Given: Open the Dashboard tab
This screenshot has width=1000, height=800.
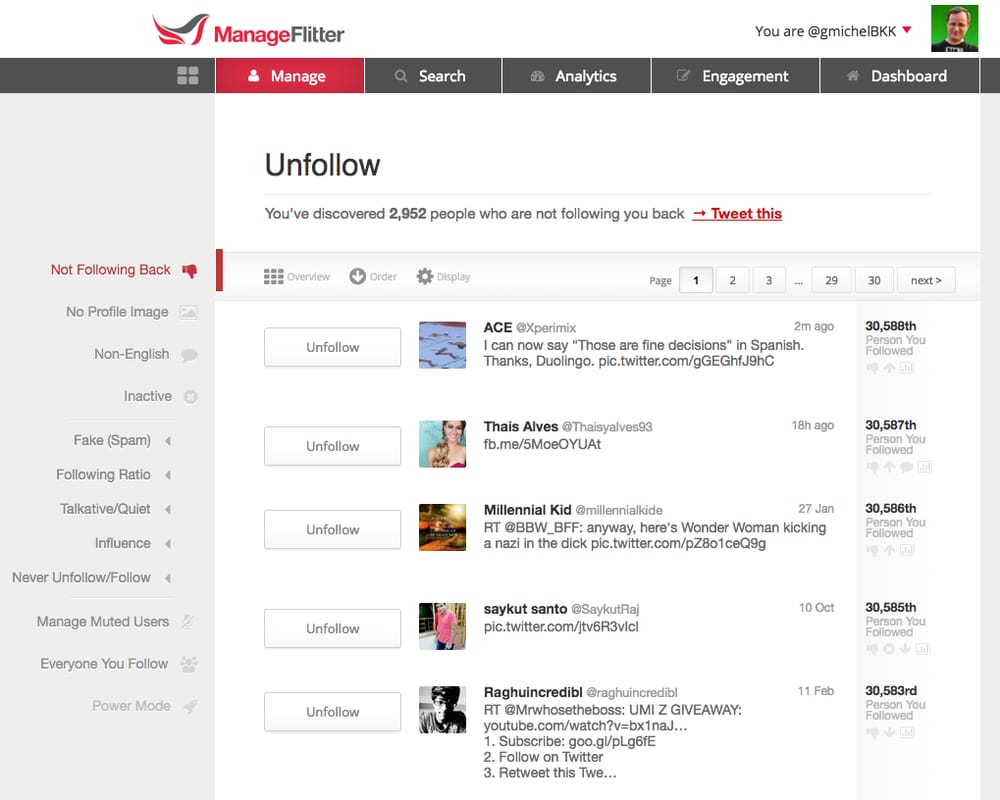Looking at the screenshot, I should tap(900, 76).
